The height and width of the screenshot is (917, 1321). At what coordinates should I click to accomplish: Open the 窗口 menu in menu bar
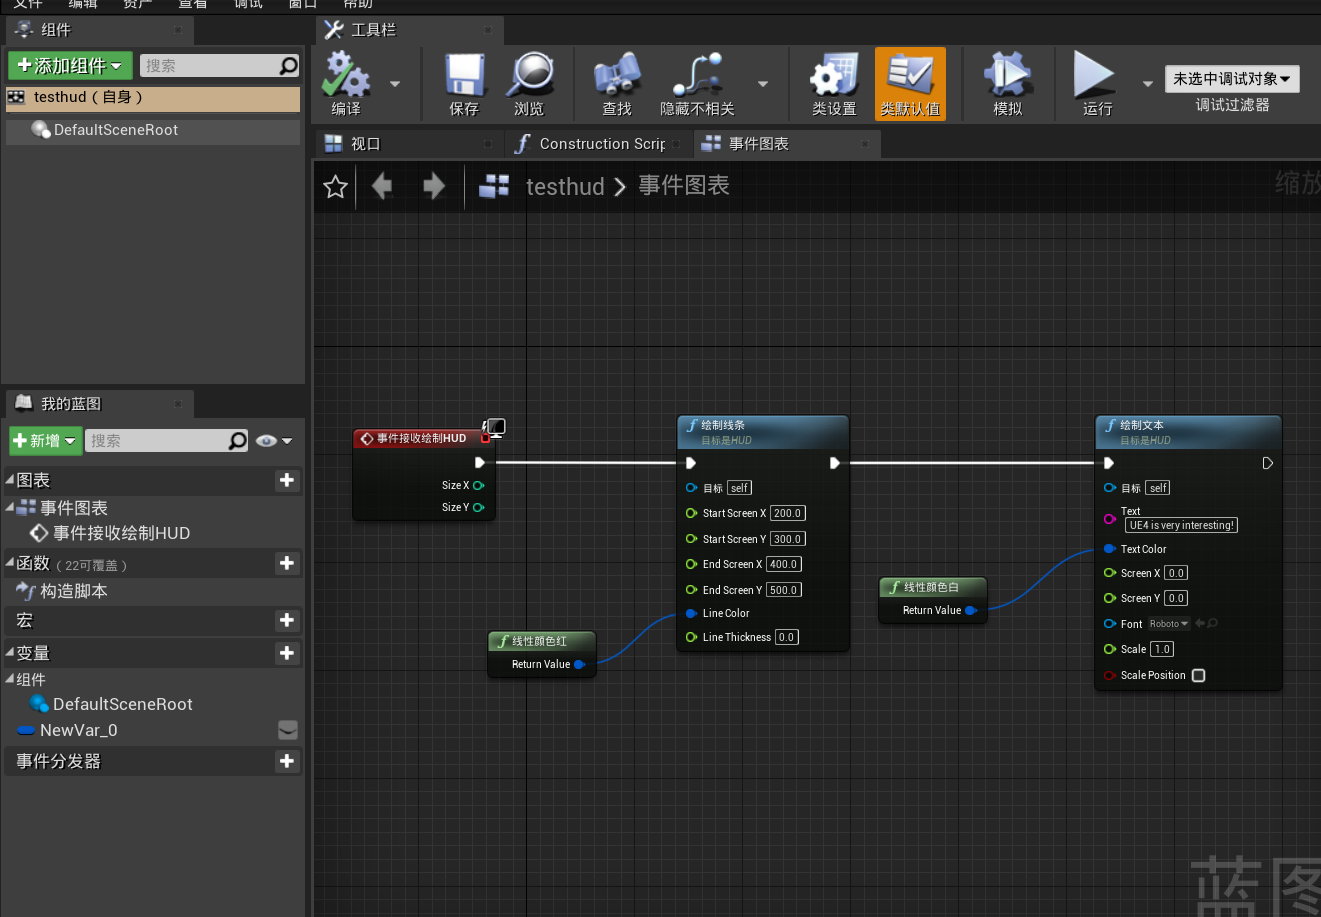click(303, 5)
